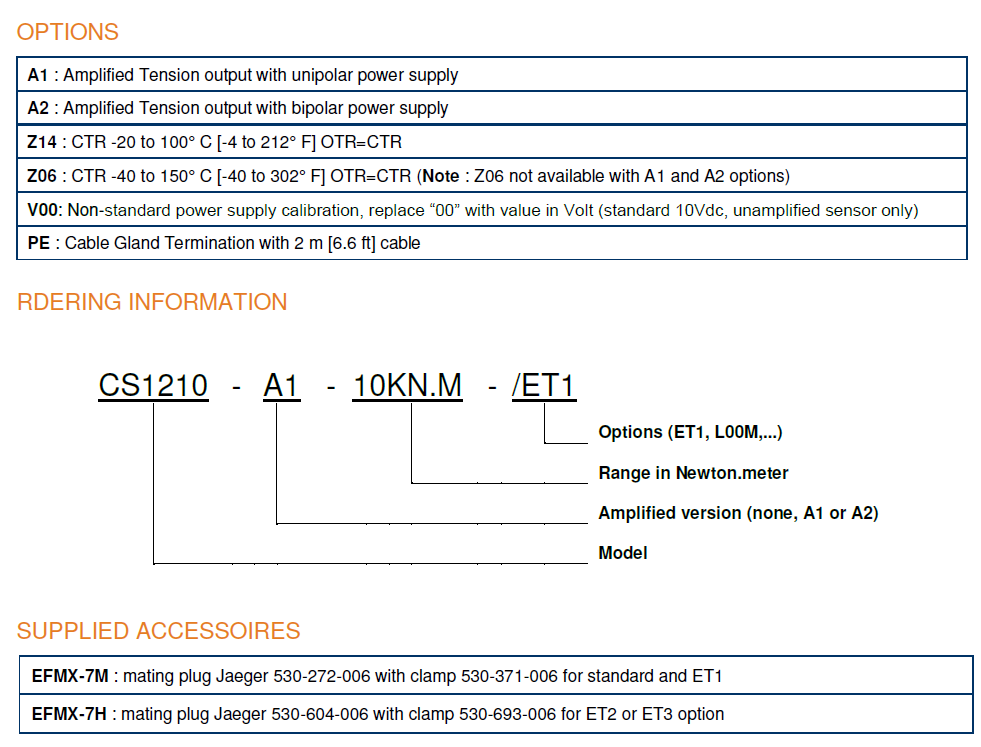Click the /ET1 option code
Image resolution: width=981 pixels, height=747 pixels.
pyautogui.click(x=544, y=386)
